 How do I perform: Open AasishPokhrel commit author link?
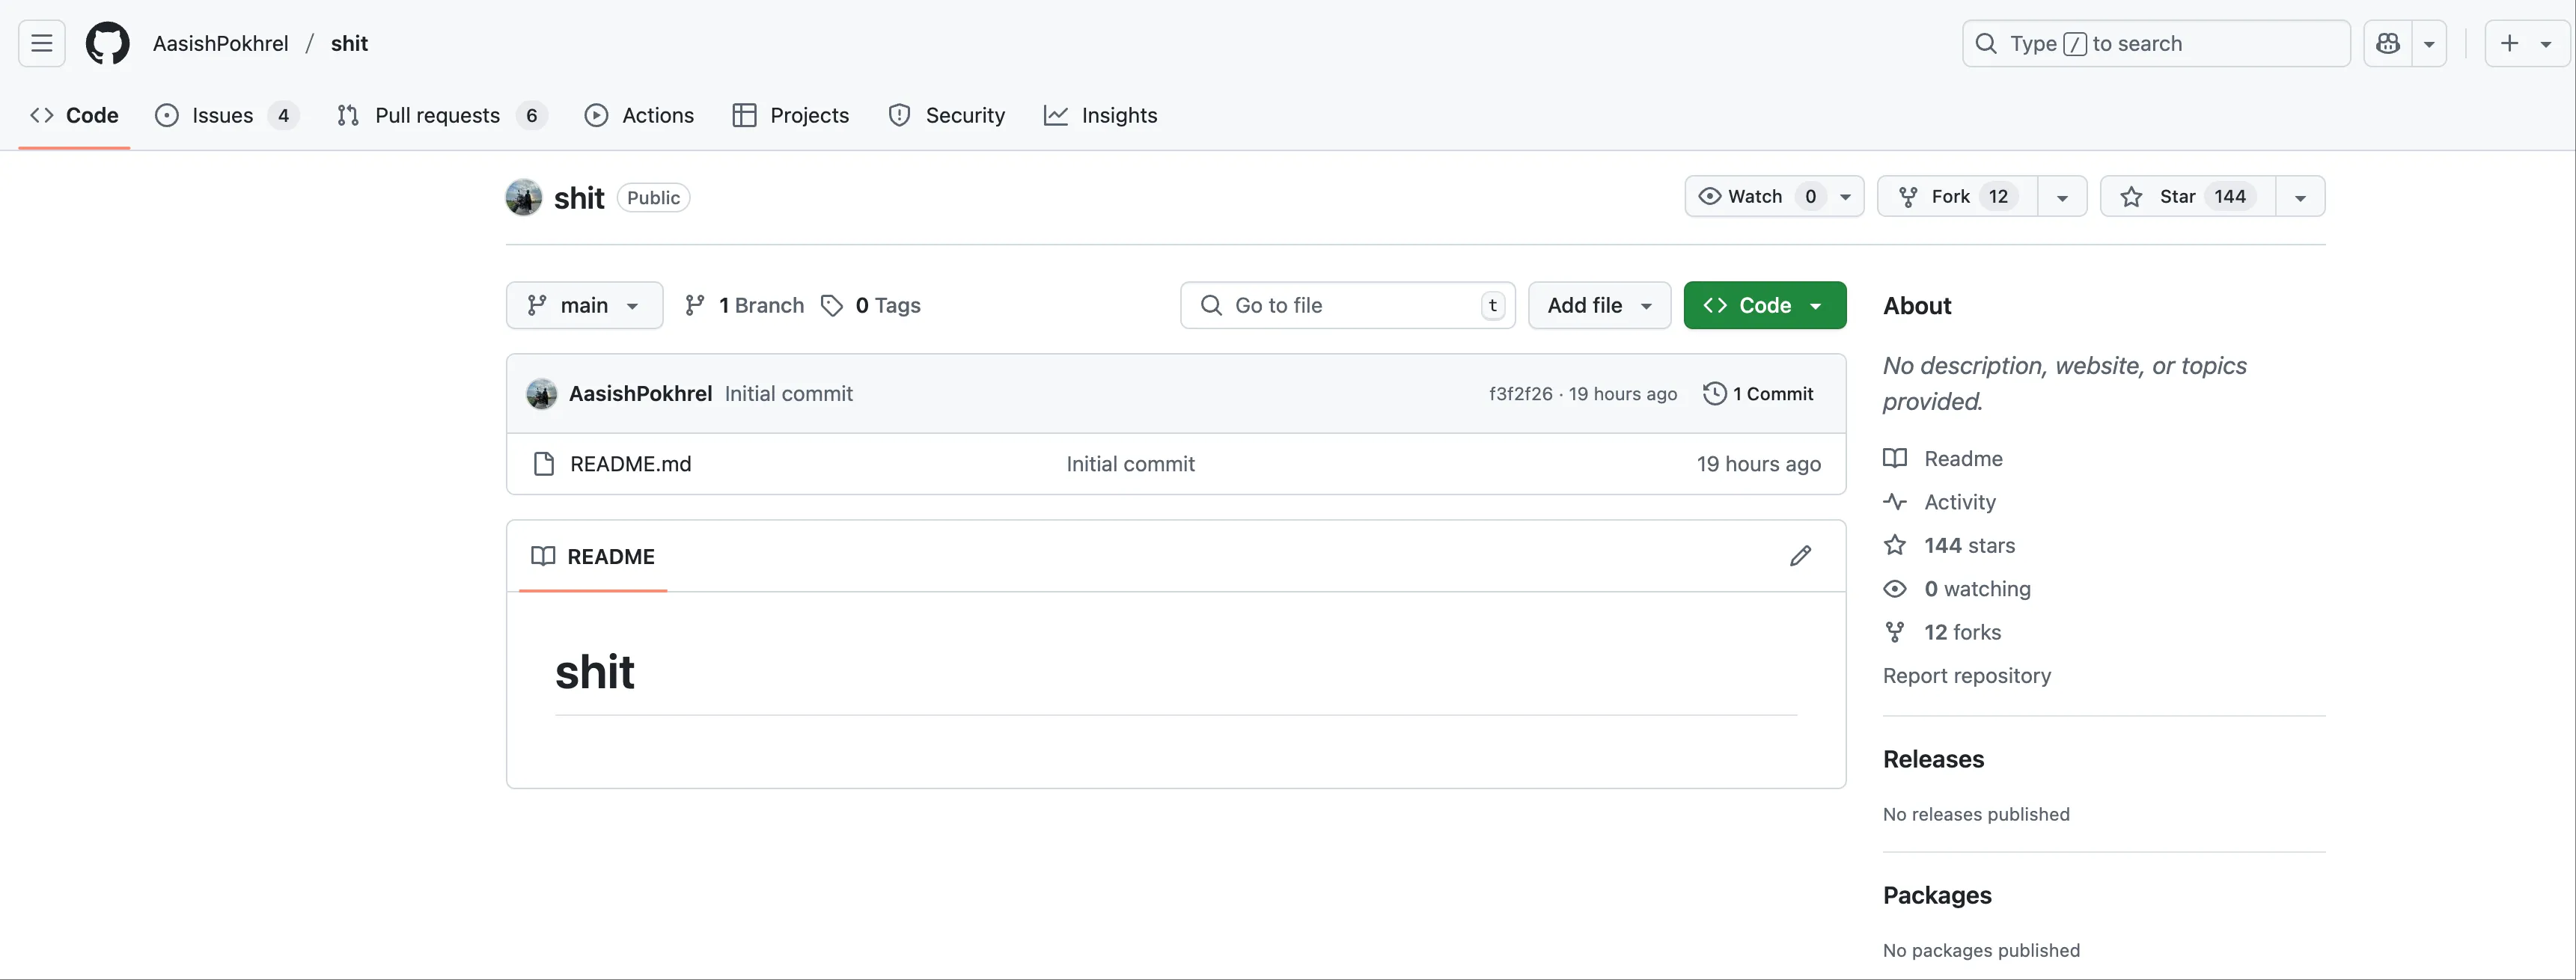640,393
